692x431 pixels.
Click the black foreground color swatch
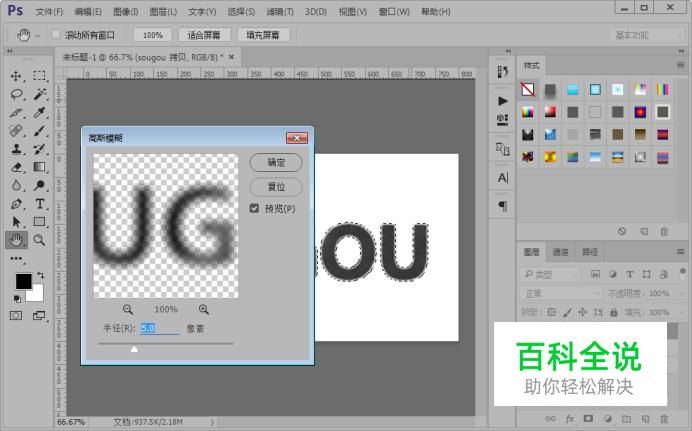click(22, 281)
